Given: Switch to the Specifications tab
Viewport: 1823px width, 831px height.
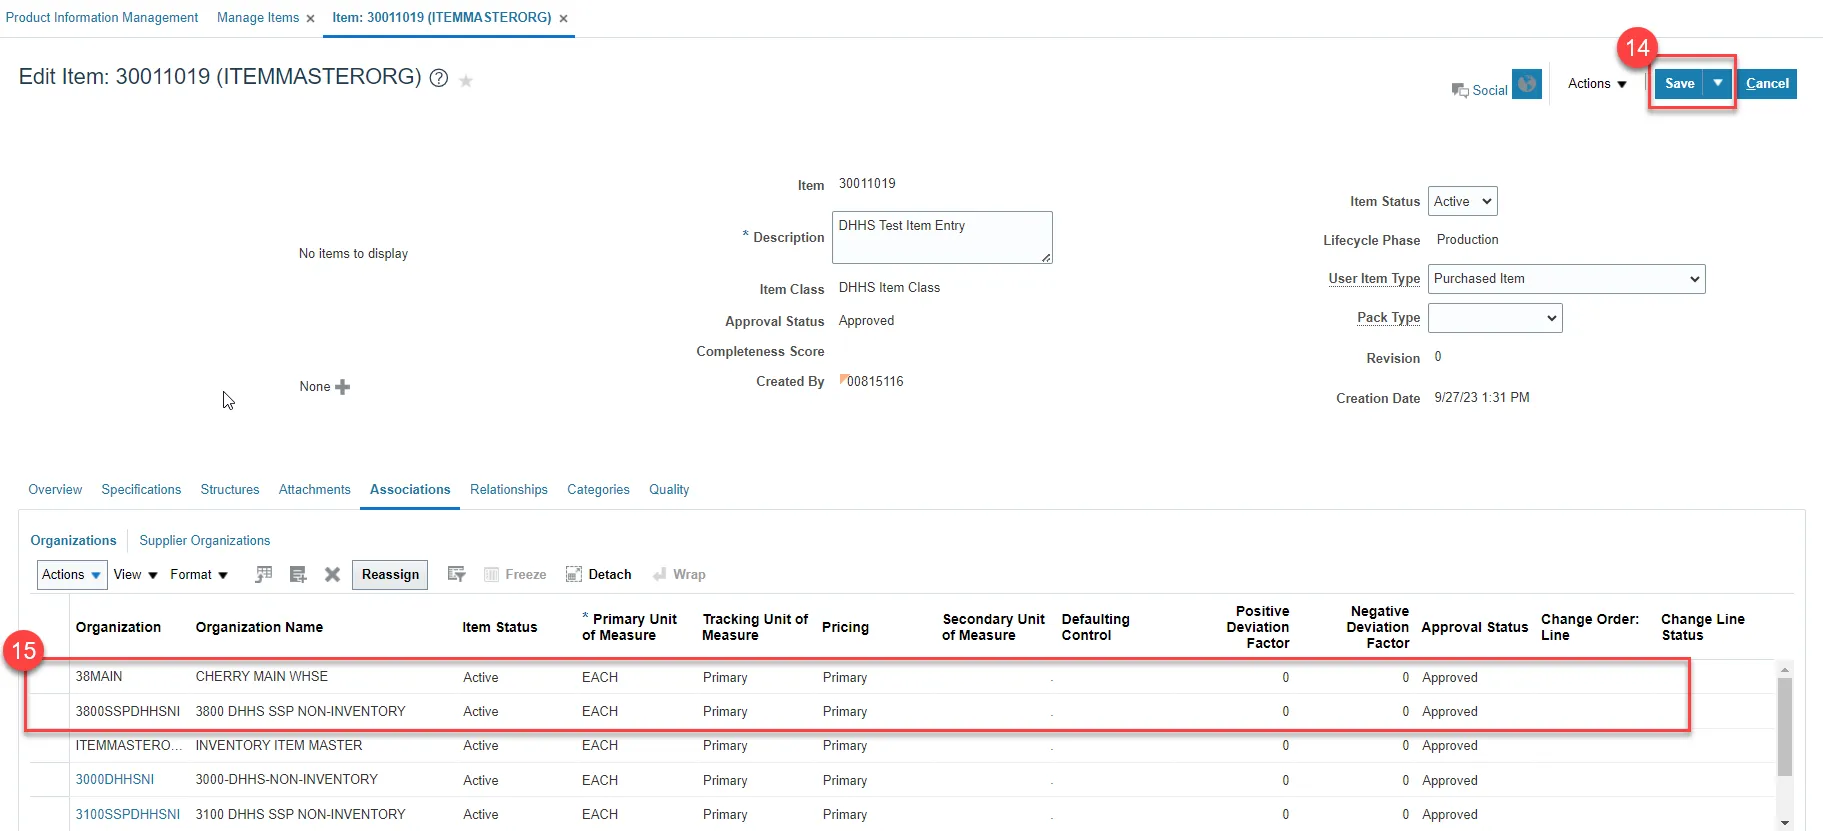Looking at the screenshot, I should 141,490.
